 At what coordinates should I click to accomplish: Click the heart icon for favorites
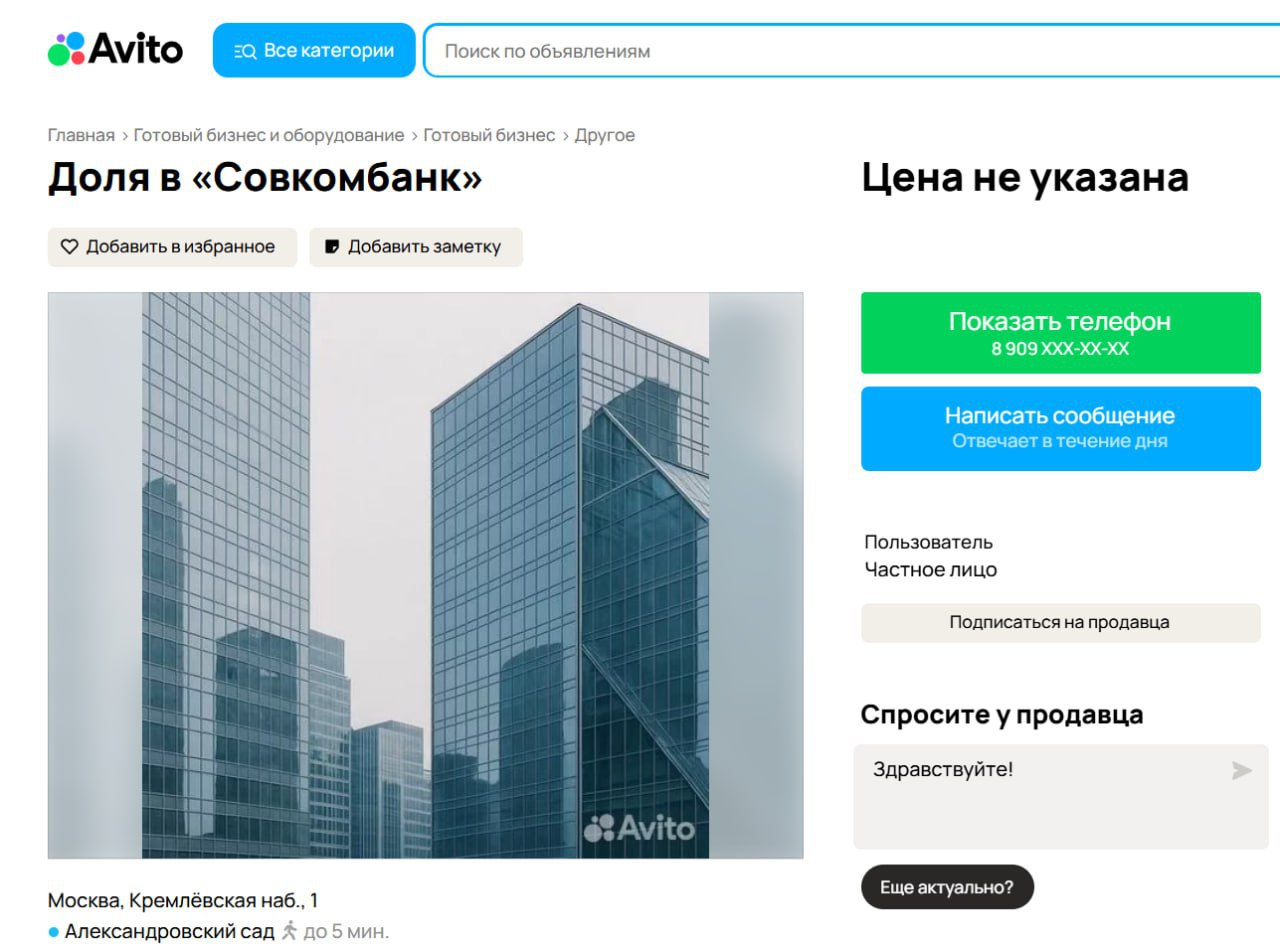pos(70,247)
